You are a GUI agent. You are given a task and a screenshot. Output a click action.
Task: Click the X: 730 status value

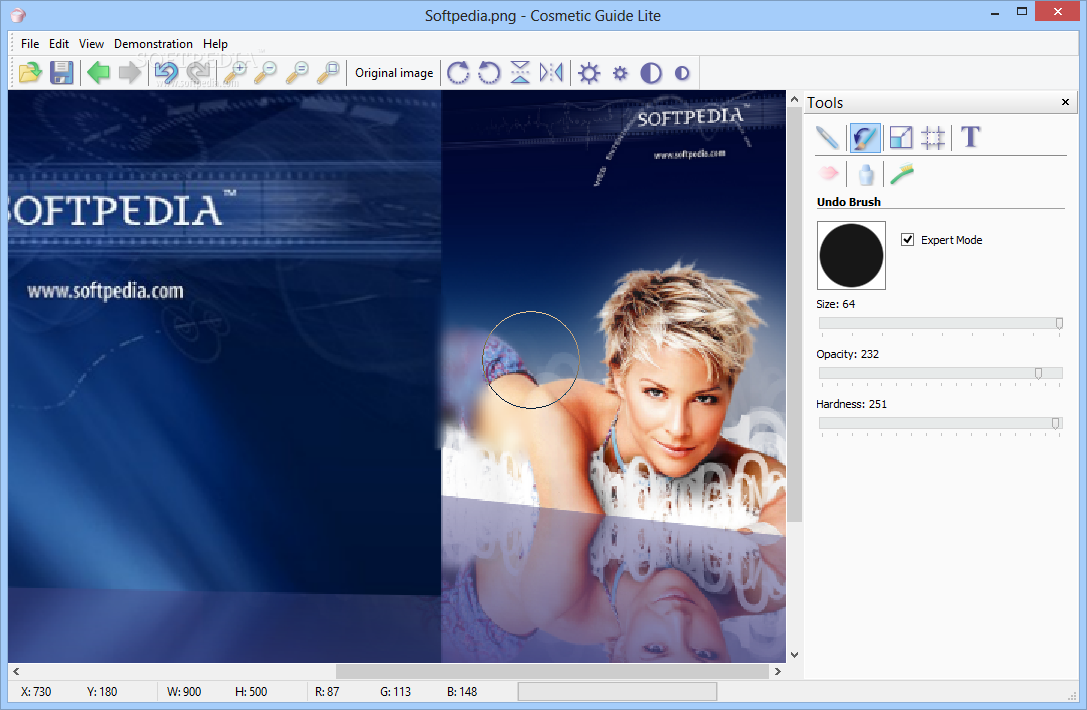(36, 691)
